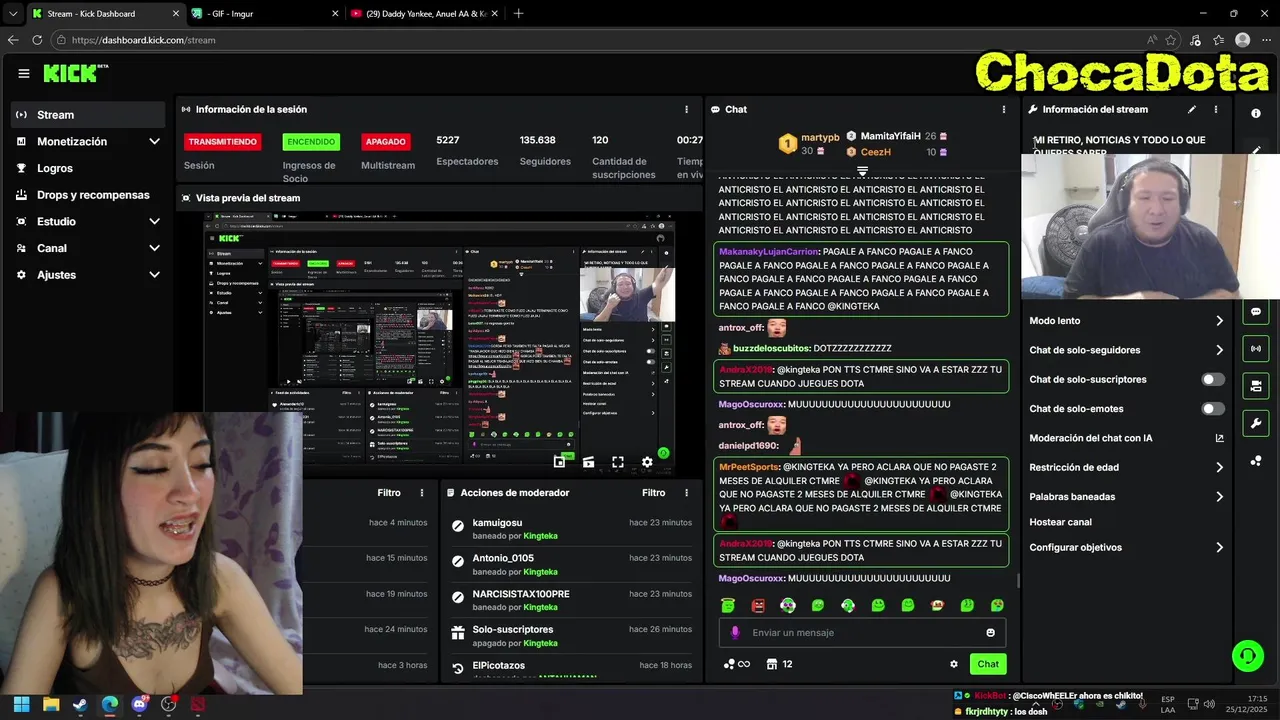The image size is (1280, 720).
Task: Open the emoji picker in the message box
Action: point(991,632)
